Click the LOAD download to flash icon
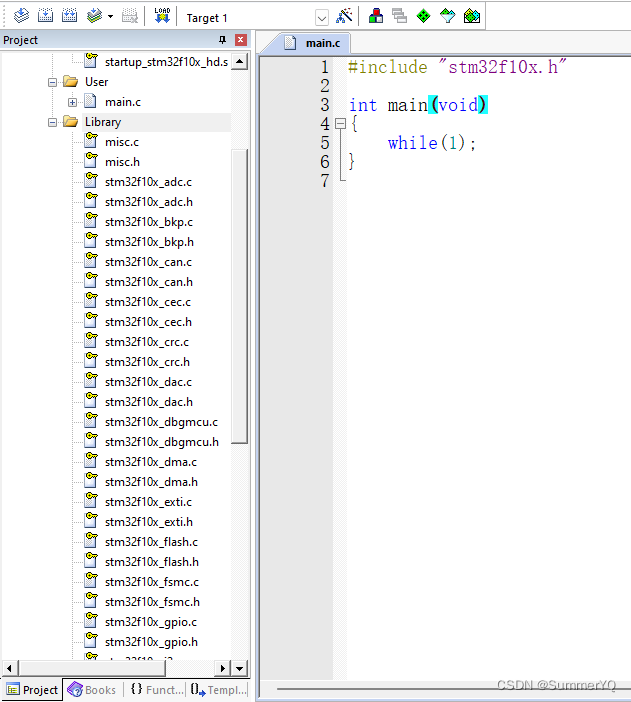The width and height of the screenshot is (631, 702). point(162,16)
